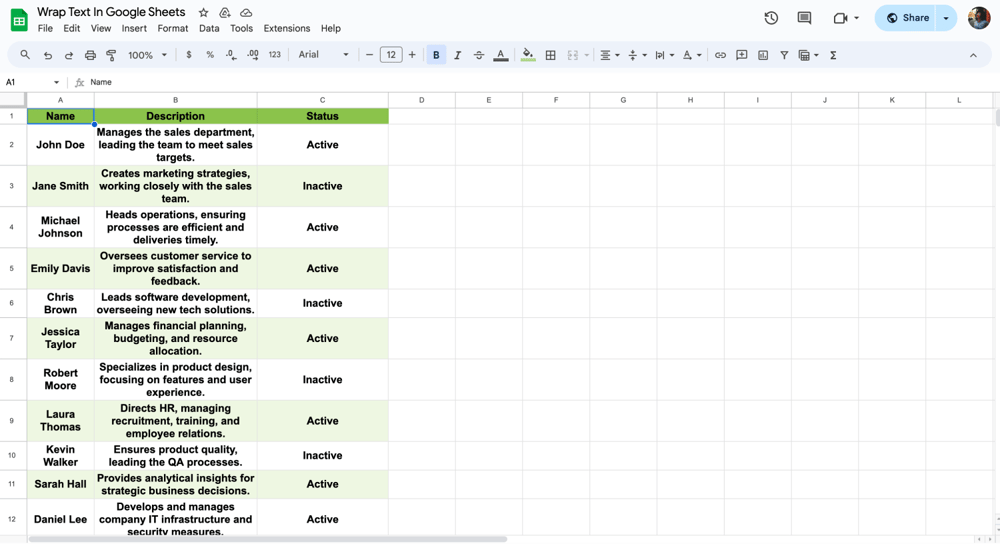Open the Extensions menu

point(287,29)
